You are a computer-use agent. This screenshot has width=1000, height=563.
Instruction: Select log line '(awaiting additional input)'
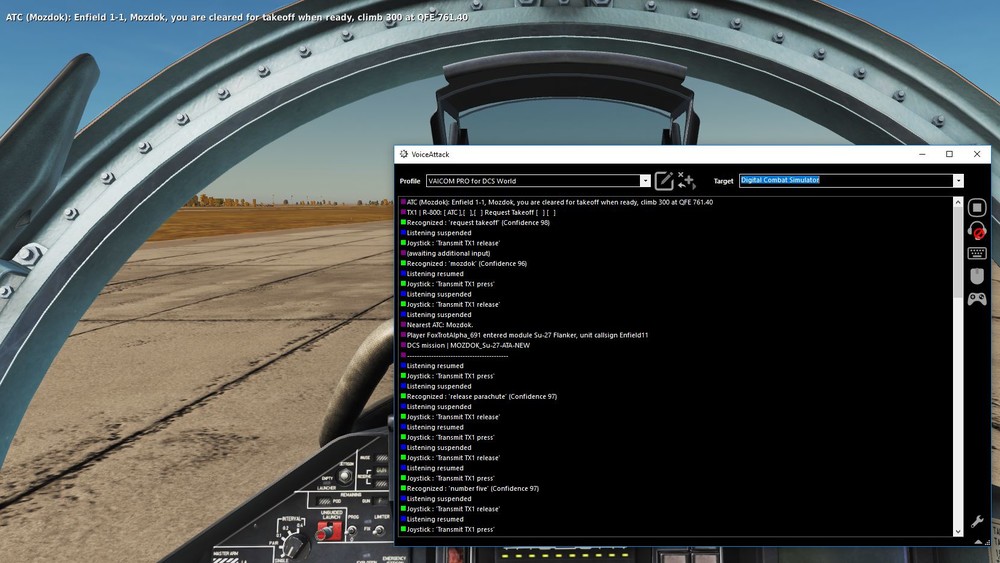click(445, 253)
